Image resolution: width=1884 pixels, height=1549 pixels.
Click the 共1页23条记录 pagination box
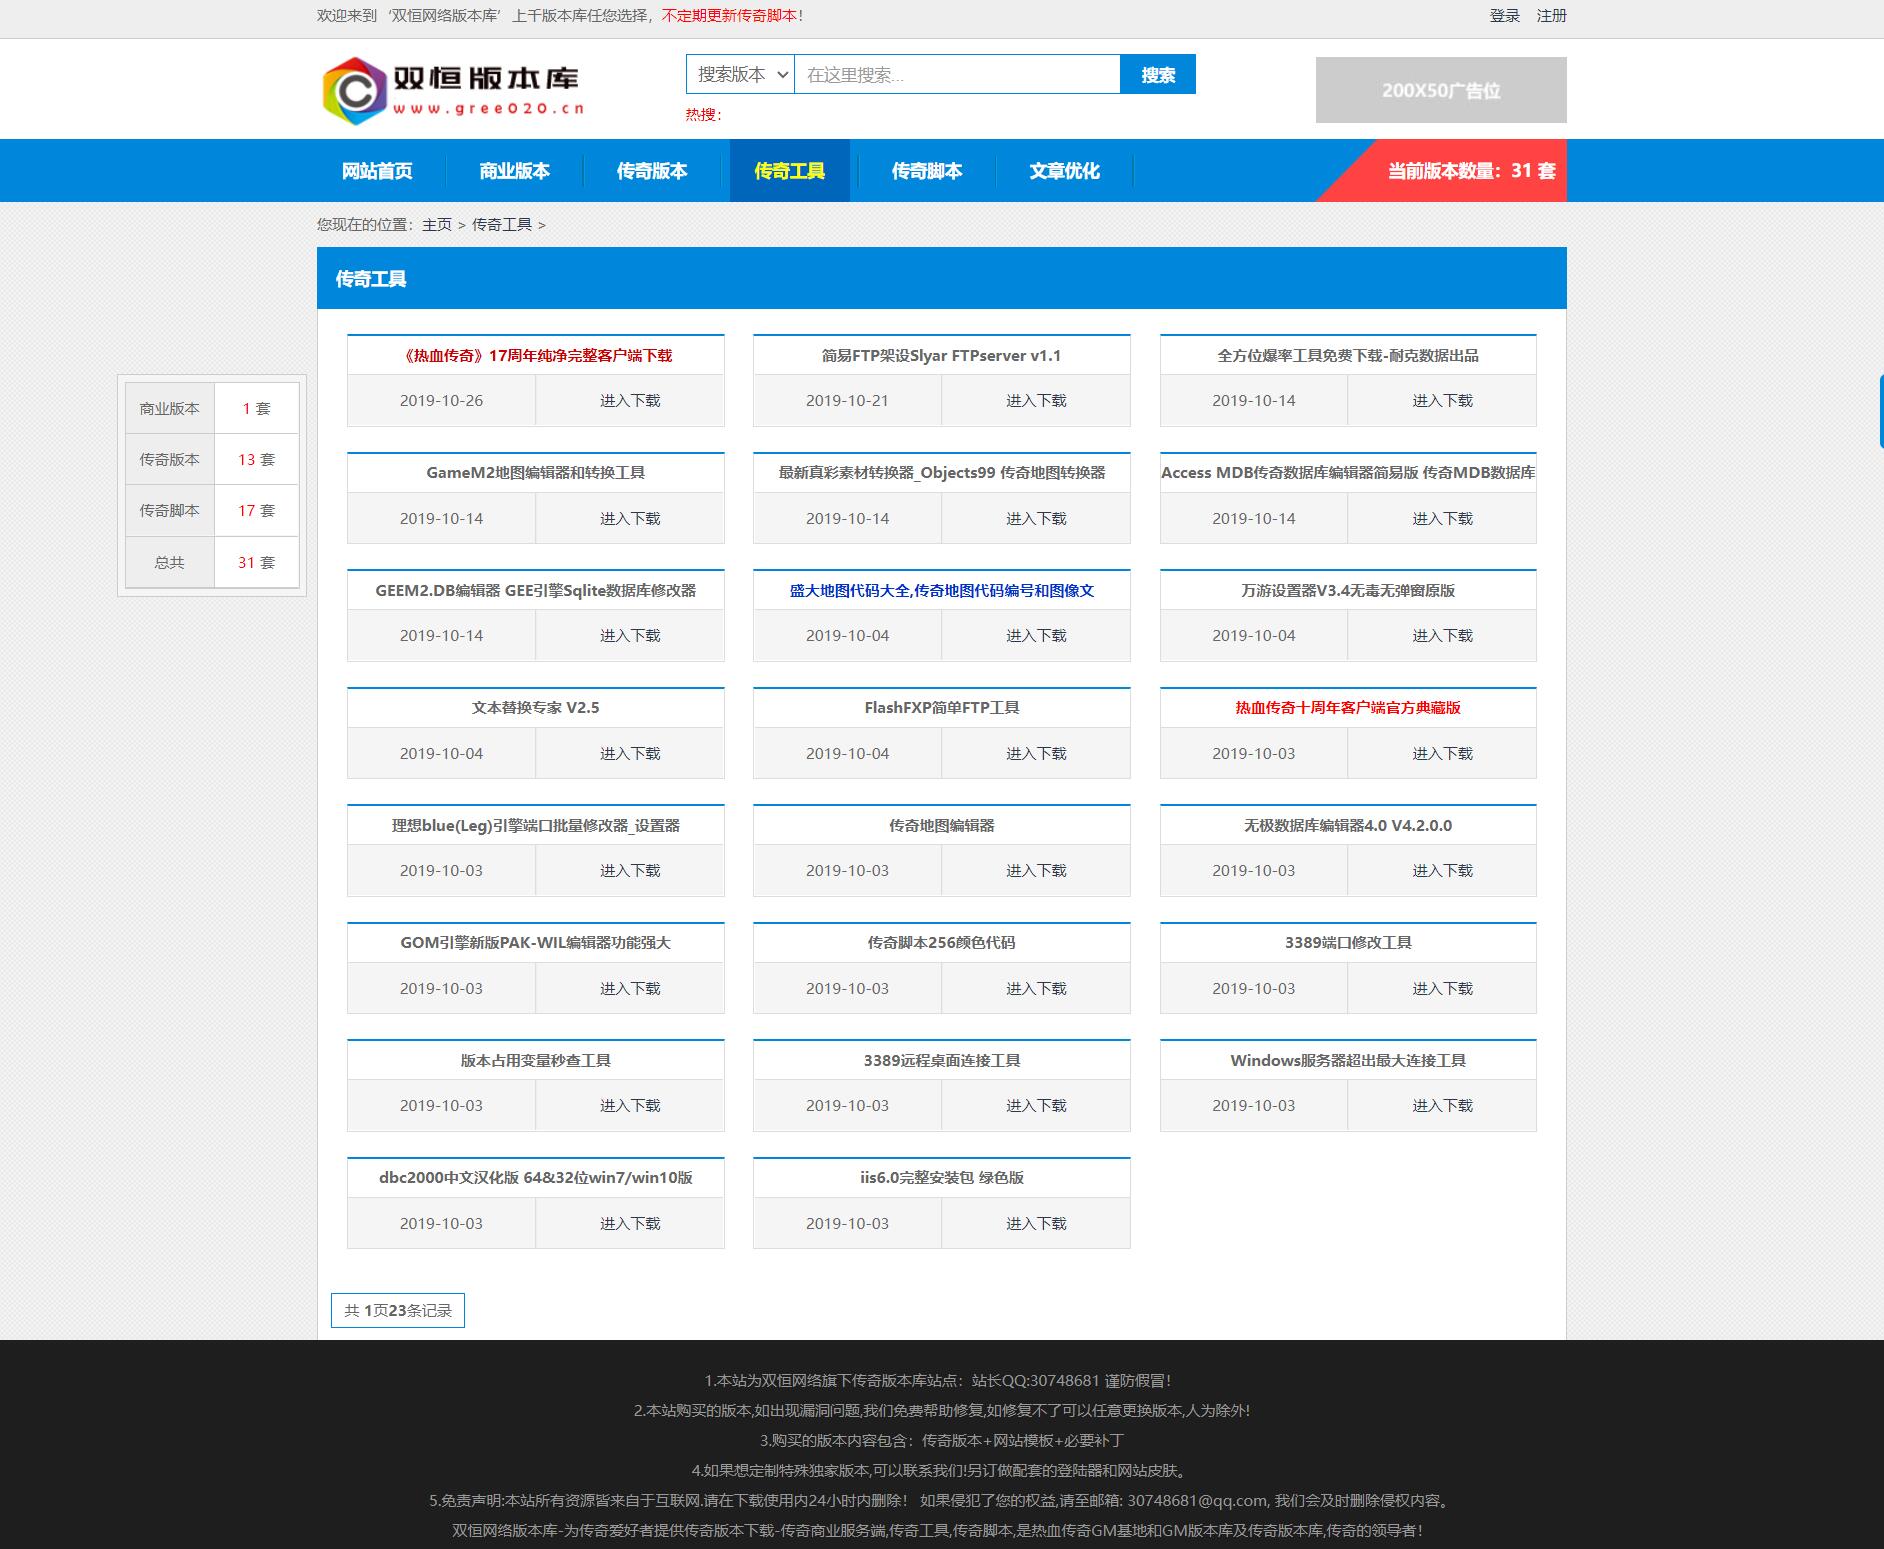pos(398,1311)
